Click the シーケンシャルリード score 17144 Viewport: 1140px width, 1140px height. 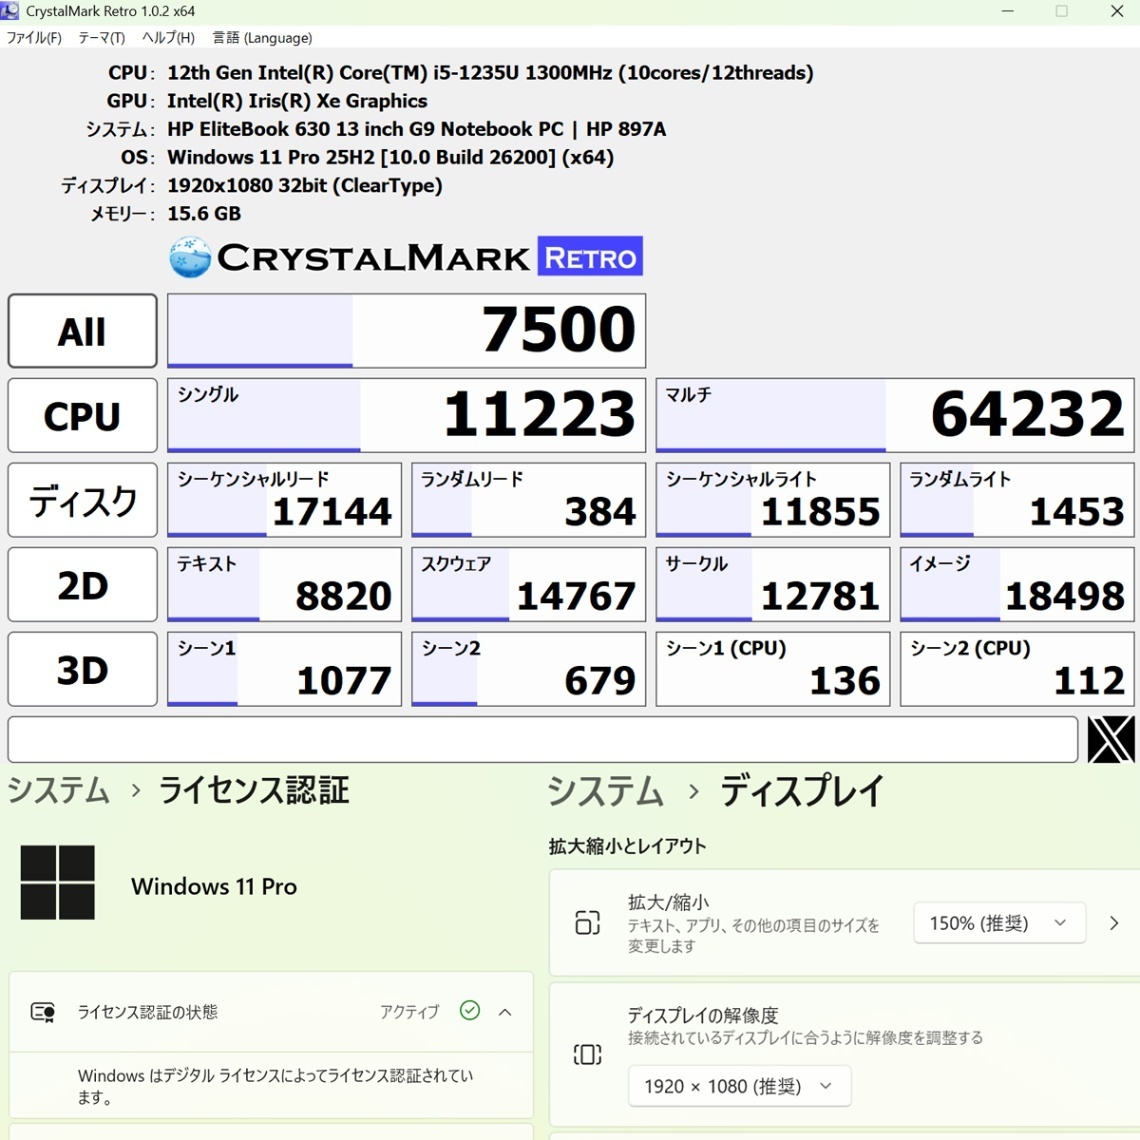(x=284, y=500)
